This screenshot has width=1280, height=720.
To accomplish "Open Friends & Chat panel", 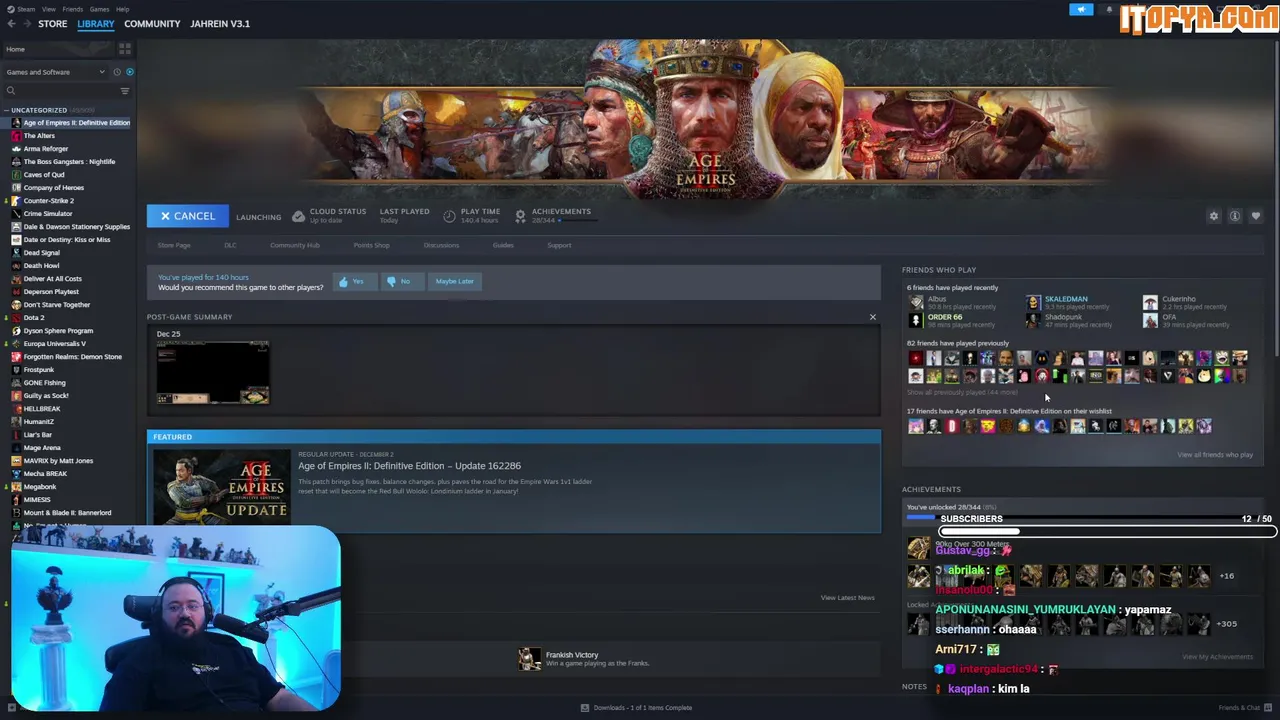I will (x=1243, y=708).
